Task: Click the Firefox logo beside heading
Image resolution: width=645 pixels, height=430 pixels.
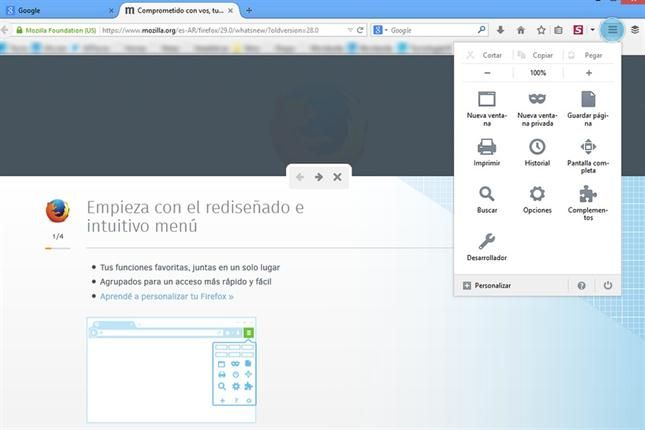Action: coord(58,211)
